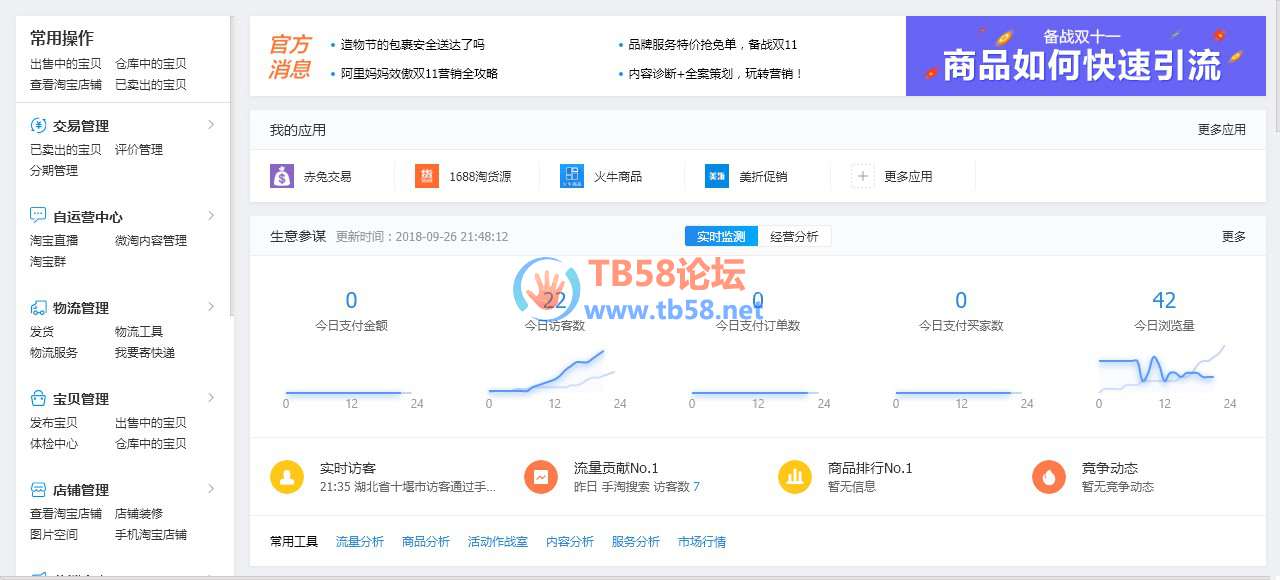Open news link 造物节的包裹安全送达了吗

point(413,44)
